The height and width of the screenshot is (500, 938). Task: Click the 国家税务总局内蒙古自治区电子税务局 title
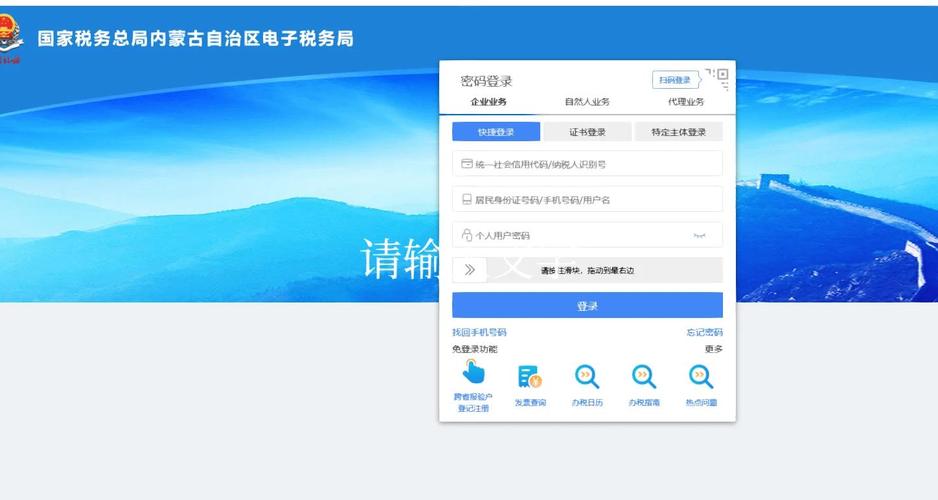196,39
